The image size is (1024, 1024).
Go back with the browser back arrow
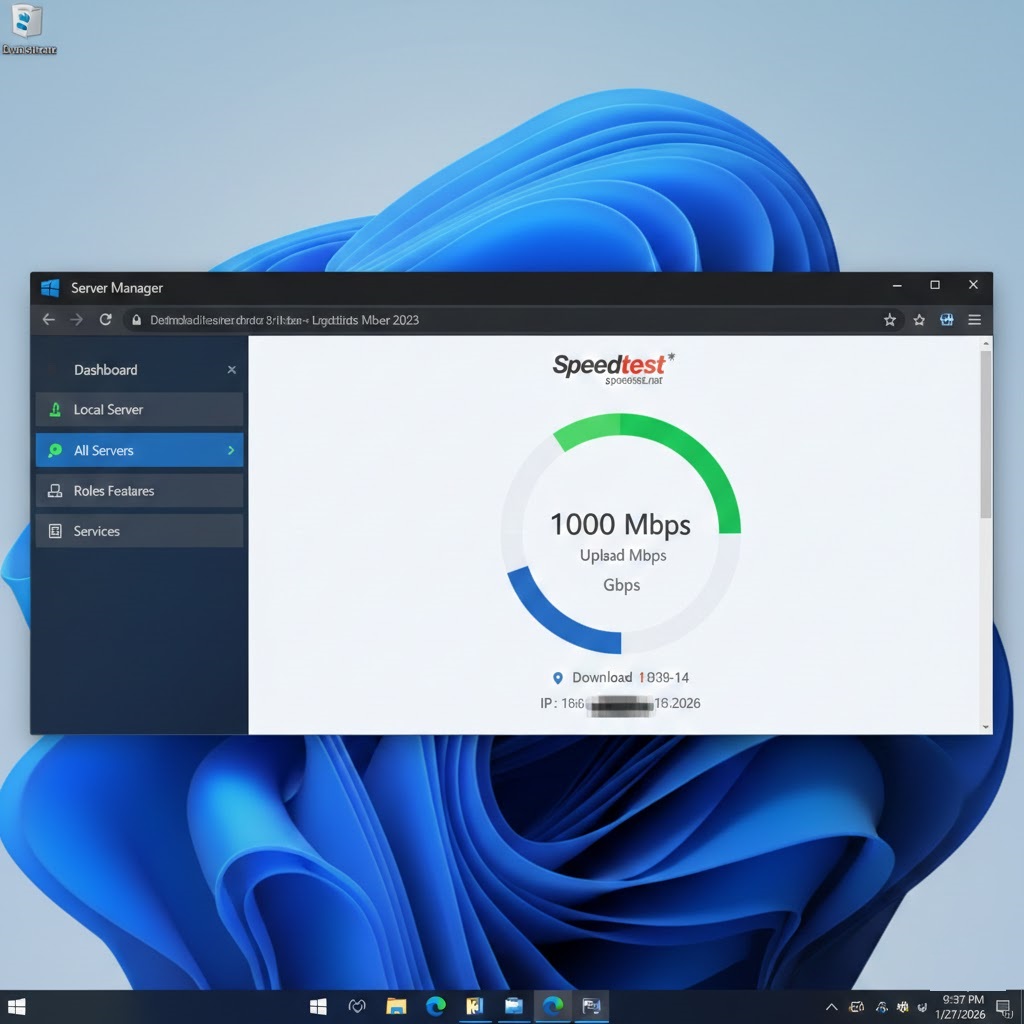[48, 319]
